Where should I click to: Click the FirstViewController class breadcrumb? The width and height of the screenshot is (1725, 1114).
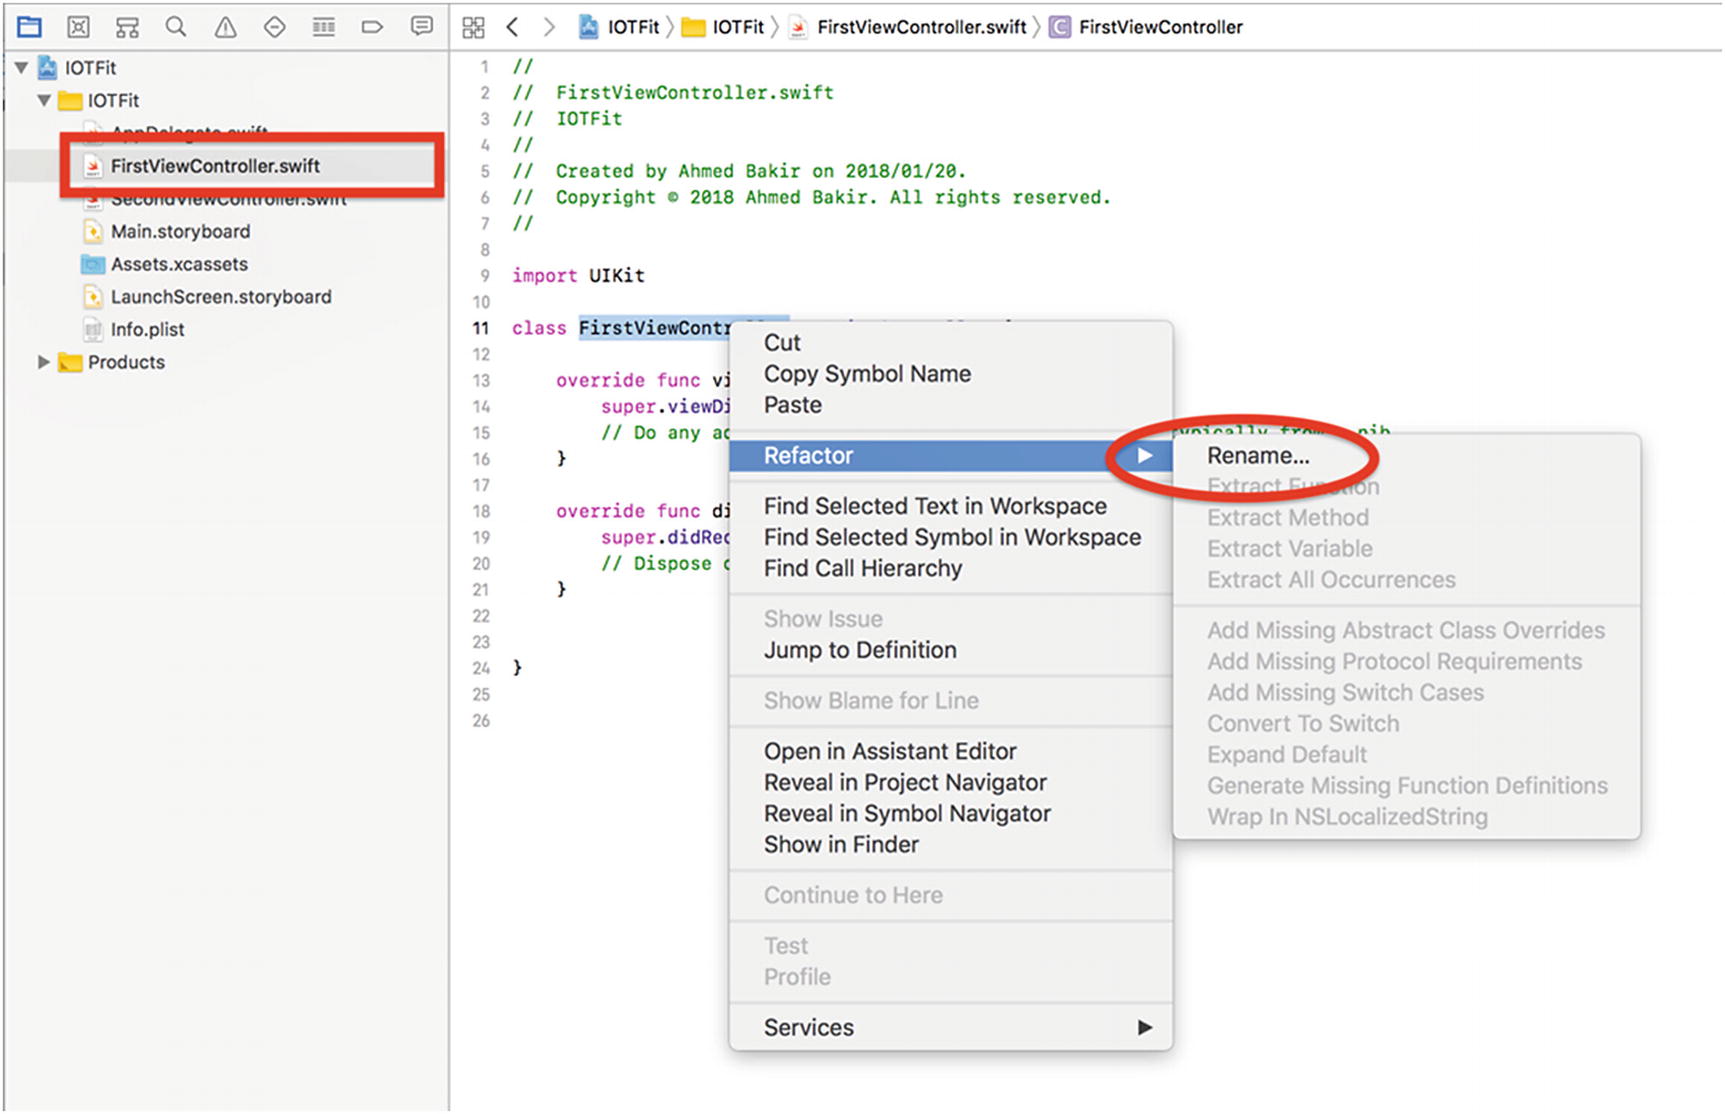pyautogui.click(x=1146, y=27)
